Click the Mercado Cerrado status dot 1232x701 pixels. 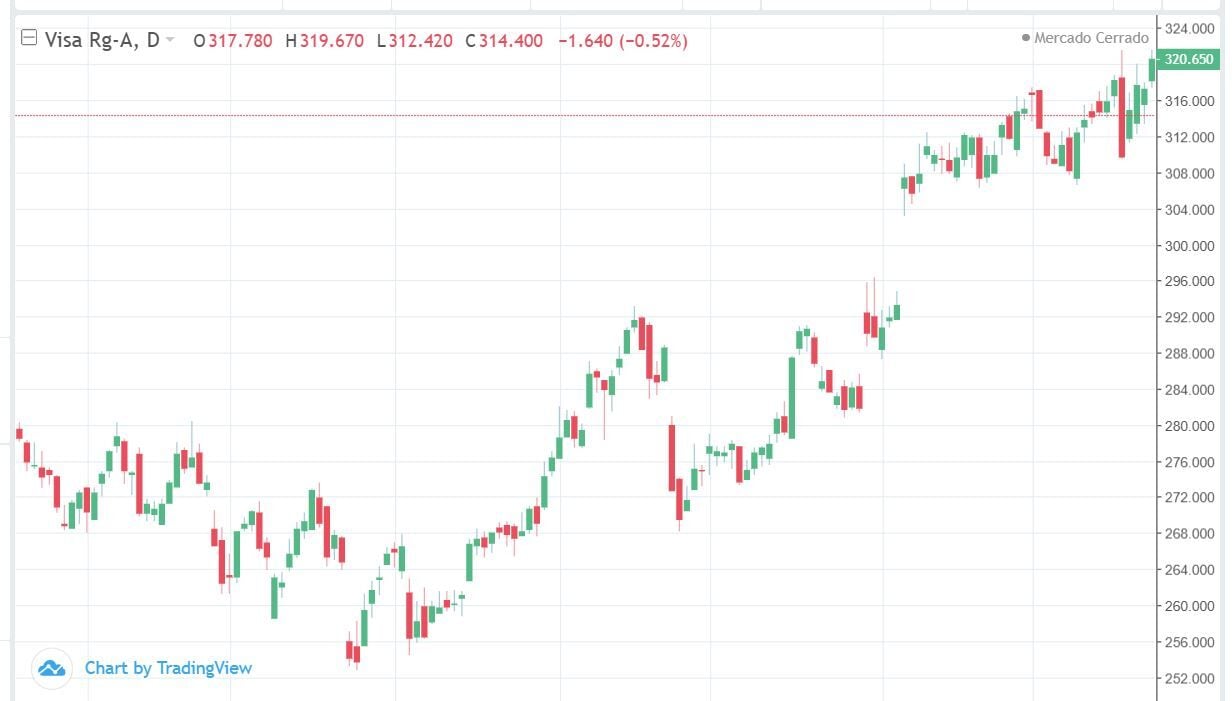pos(1025,38)
